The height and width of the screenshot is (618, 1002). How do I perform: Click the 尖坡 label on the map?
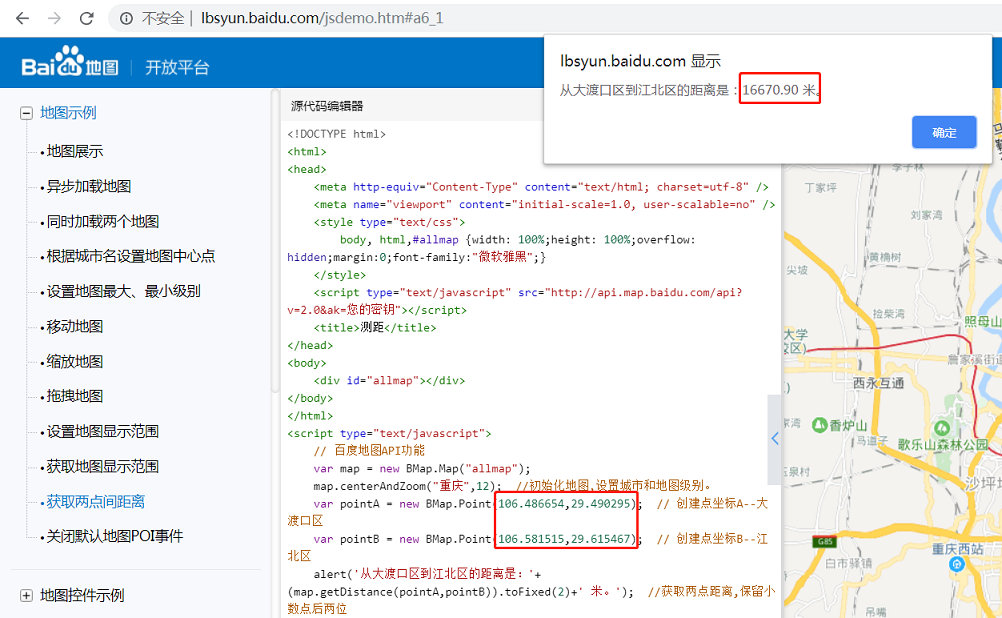797,270
